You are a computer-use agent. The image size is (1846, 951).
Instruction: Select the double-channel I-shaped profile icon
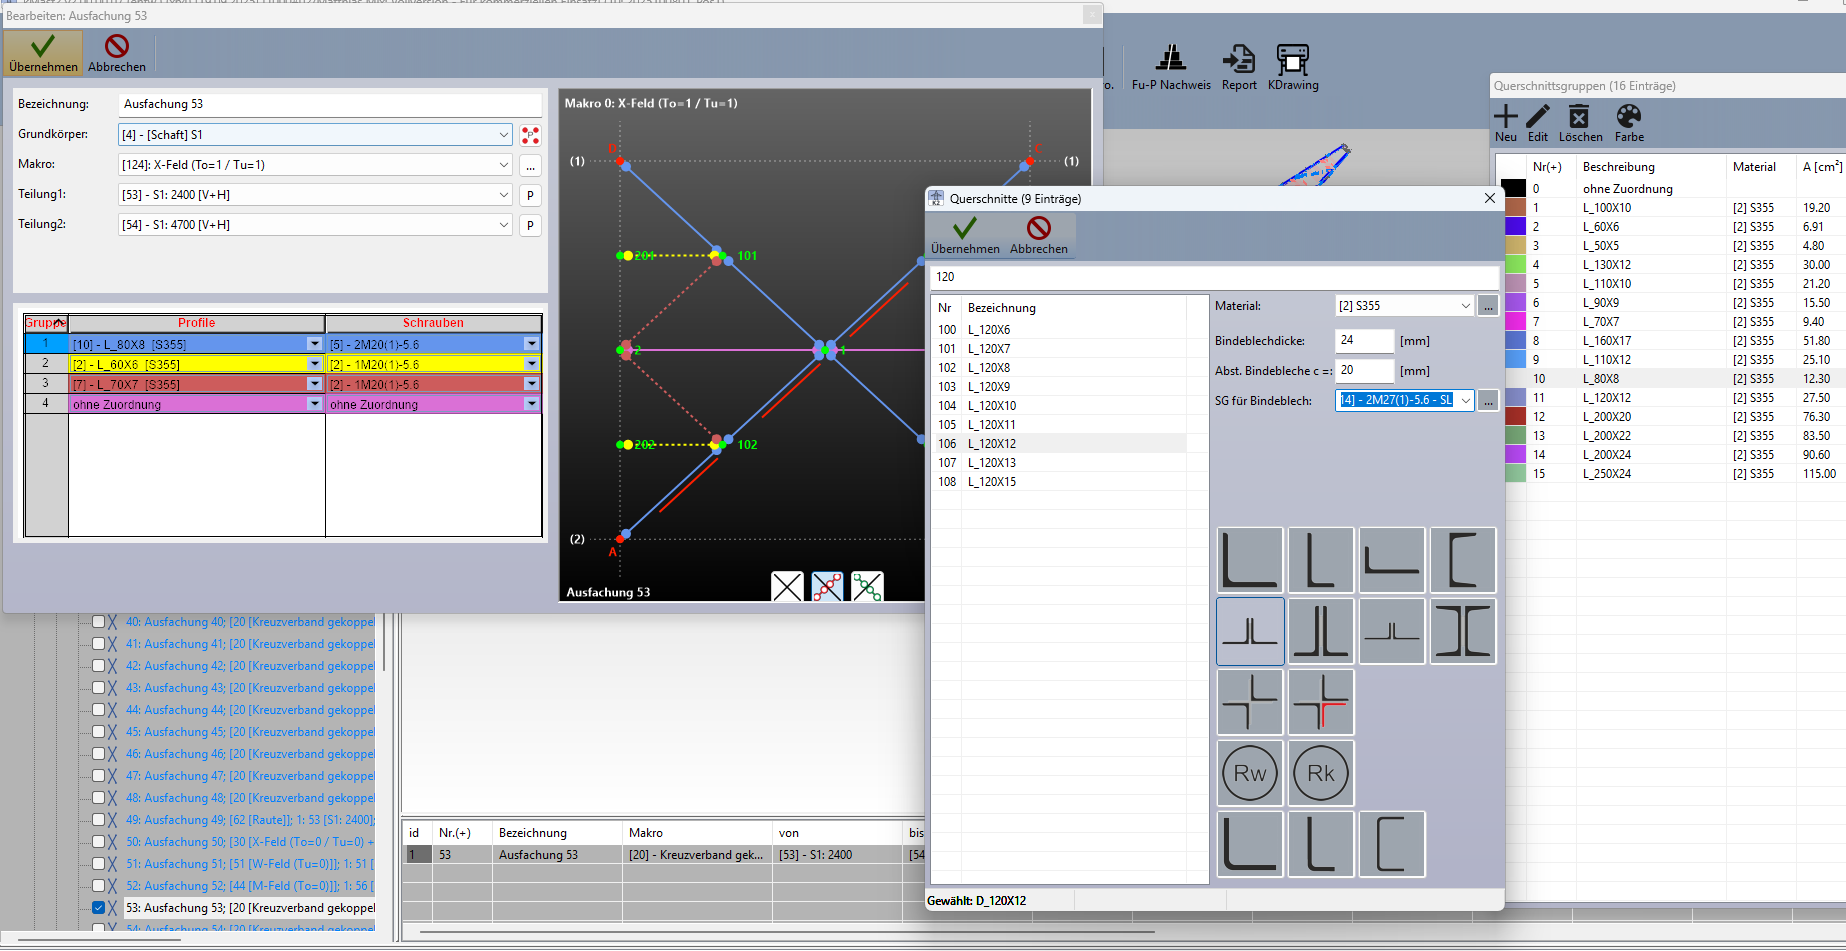click(1463, 631)
